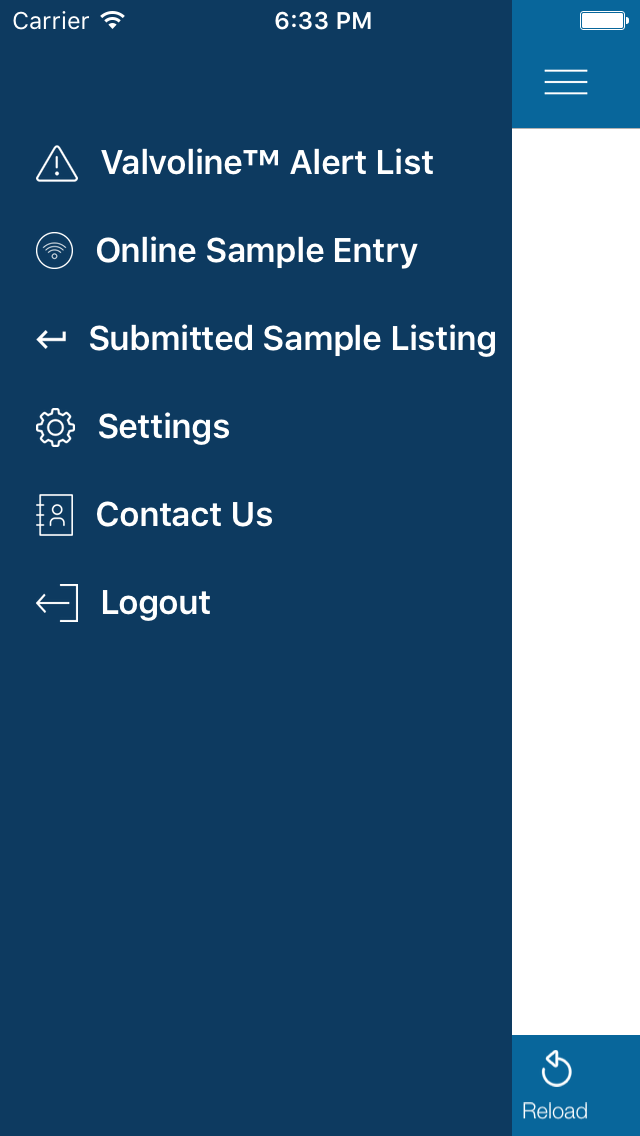Screen dimensions: 640x1136
Task: Click the 6:33 PM clock in status bar
Action: pyautogui.click(x=323, y=21)
